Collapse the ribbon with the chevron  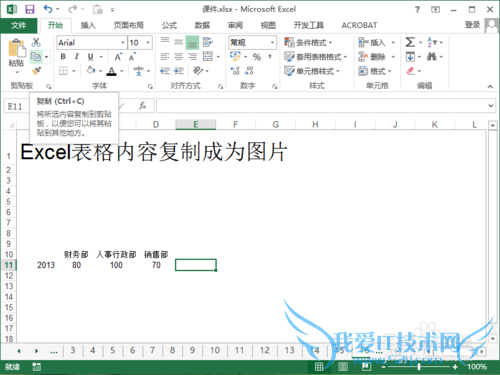click(x=490, y=86)
